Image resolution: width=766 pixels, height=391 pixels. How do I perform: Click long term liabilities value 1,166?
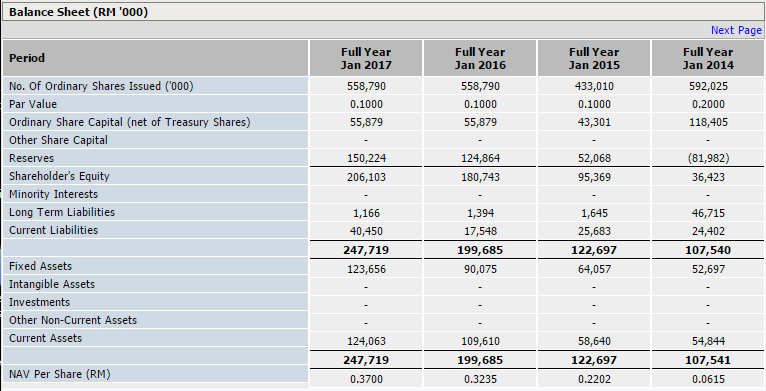[366, 214]
